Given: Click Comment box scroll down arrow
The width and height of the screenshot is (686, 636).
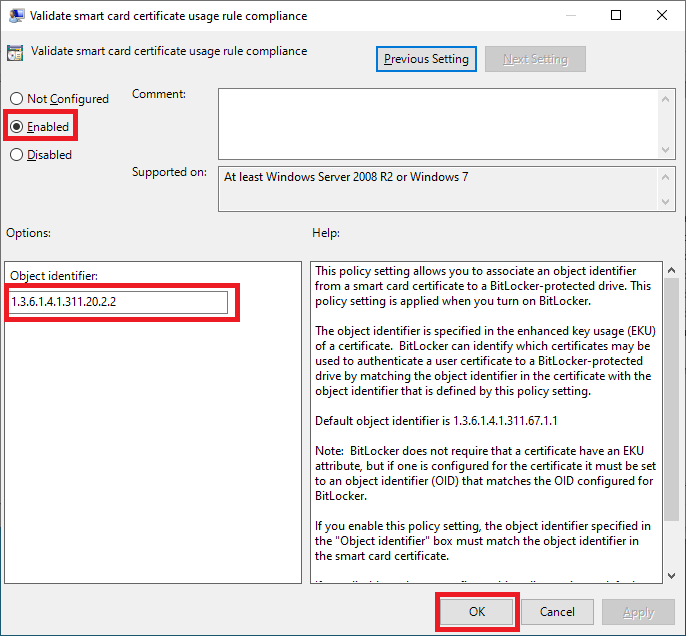Looking at the screenshot, I should (x=665, y=150).
